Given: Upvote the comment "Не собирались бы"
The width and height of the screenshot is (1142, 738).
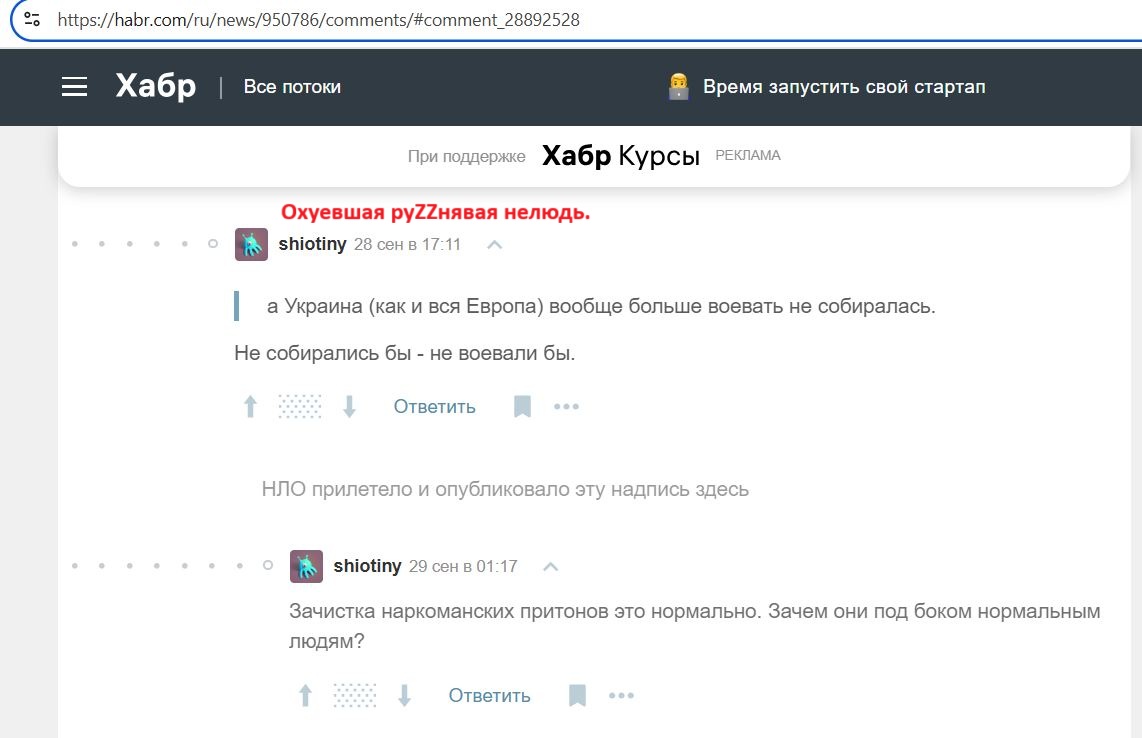Looking at the screenshot, I should coord(250,407).
